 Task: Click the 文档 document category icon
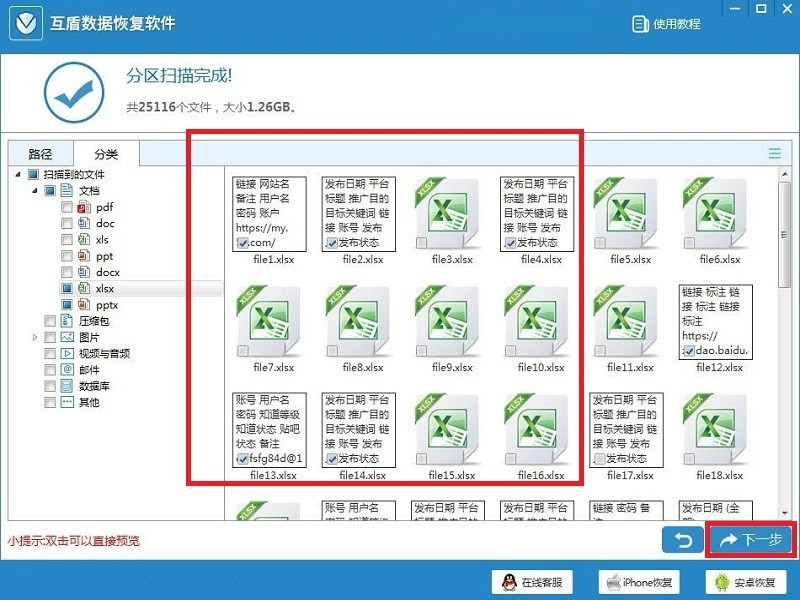tap(67, 191)
